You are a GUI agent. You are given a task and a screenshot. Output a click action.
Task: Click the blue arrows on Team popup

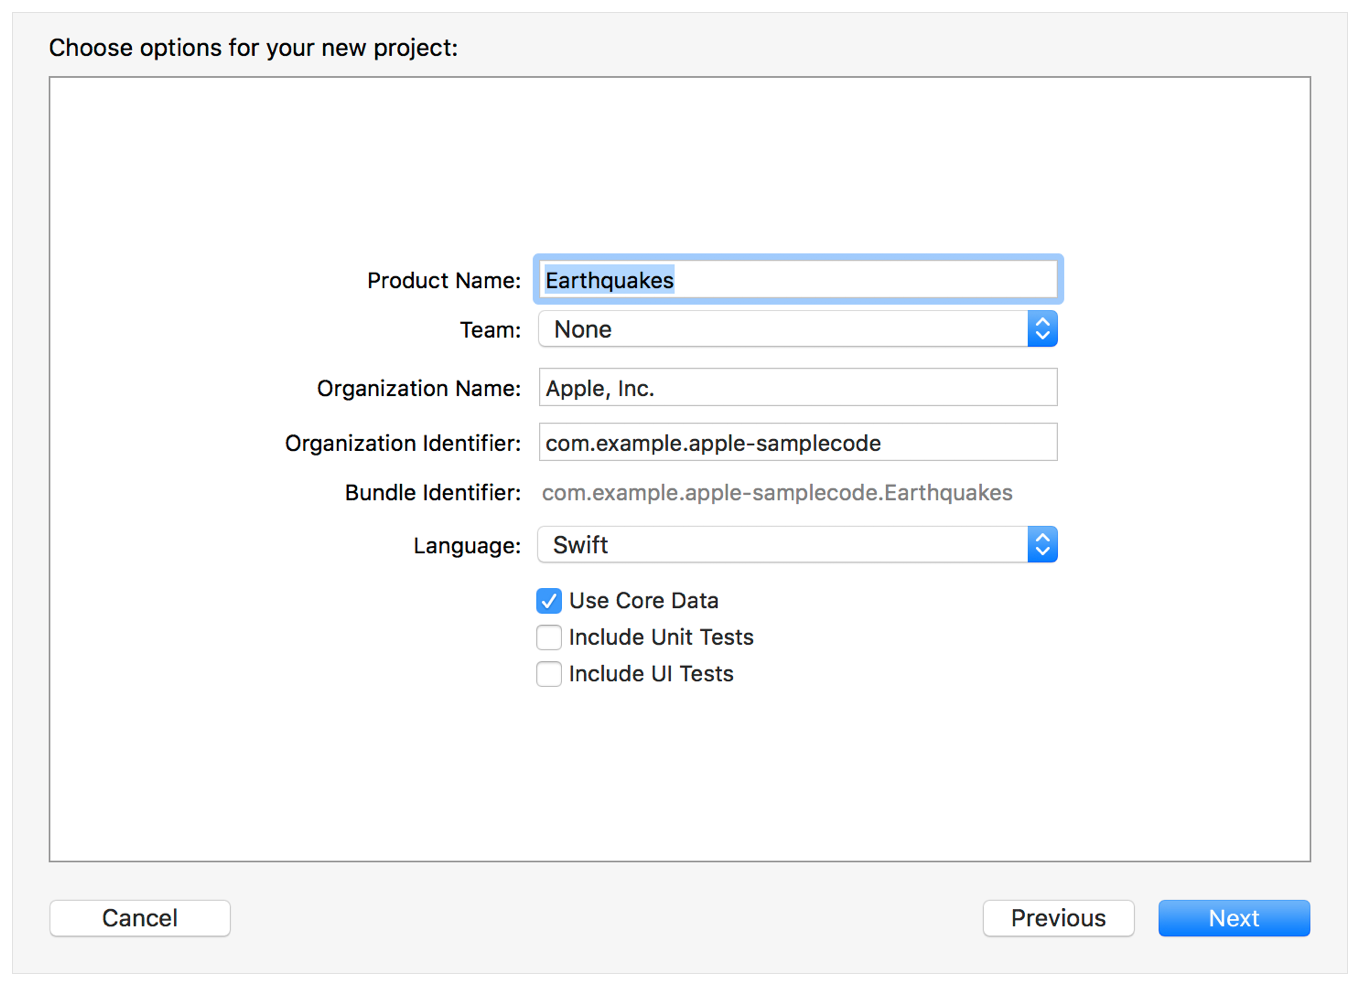tap(1042, 329)
